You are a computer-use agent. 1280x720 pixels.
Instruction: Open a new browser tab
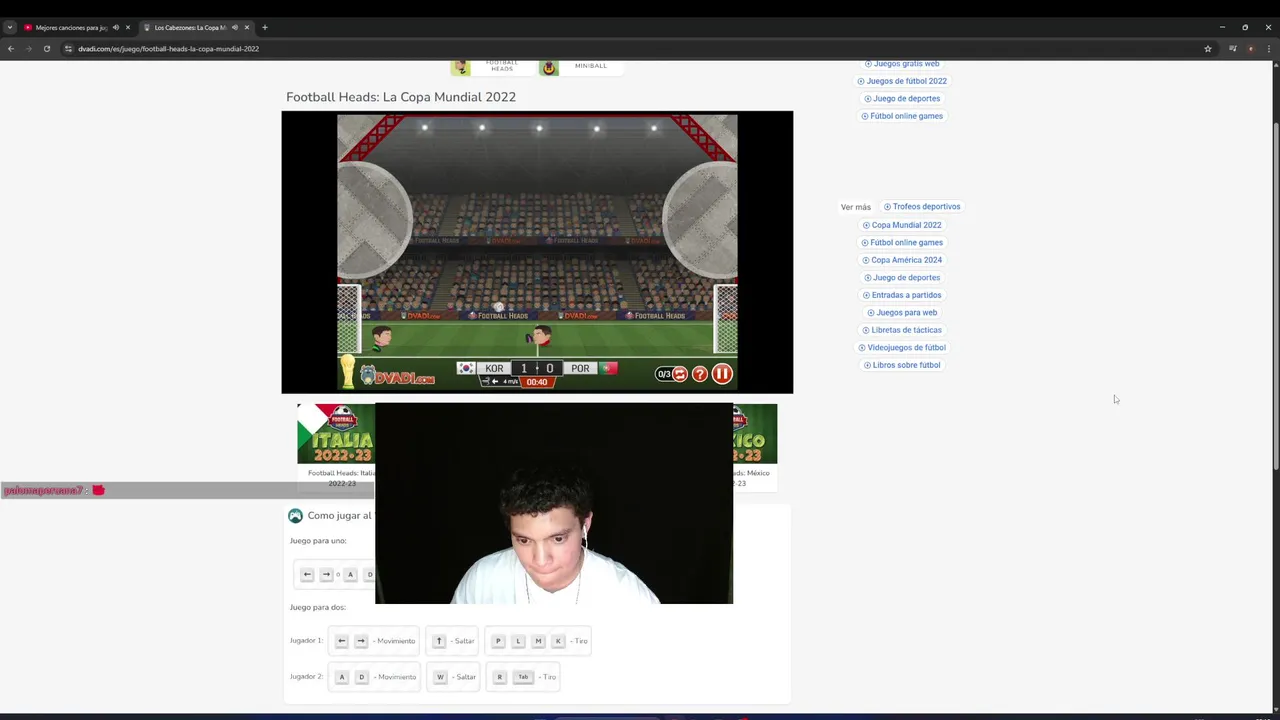(264, 27)
